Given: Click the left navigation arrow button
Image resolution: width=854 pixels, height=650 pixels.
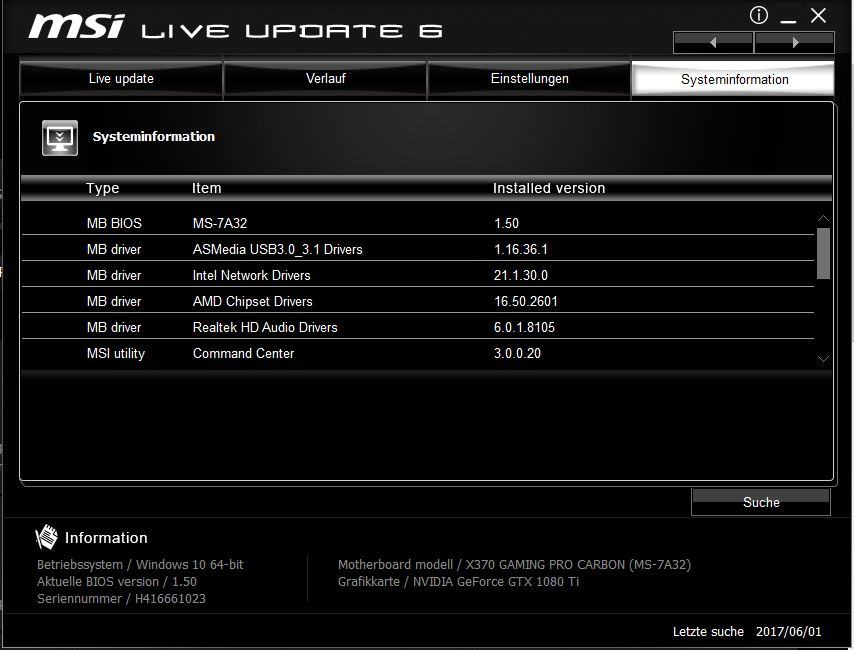Looking at the screenshot, I should (713, 42).
